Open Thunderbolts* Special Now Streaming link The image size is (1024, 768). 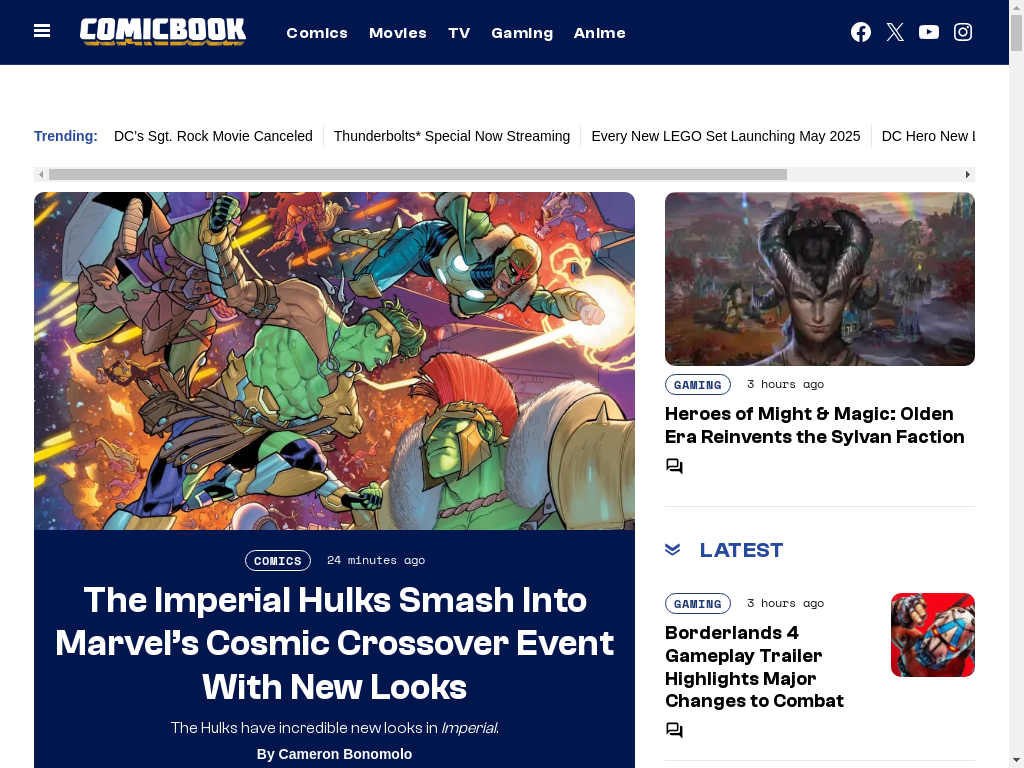452,136
